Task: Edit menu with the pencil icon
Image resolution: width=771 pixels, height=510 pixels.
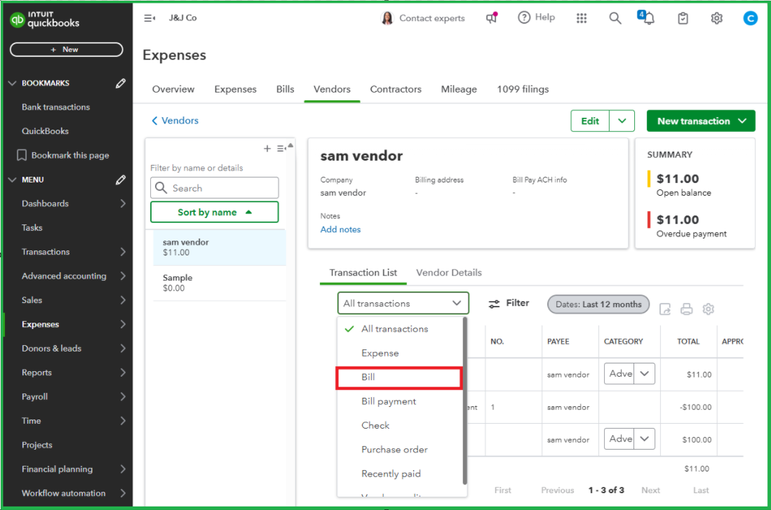Action: point(120,180)
